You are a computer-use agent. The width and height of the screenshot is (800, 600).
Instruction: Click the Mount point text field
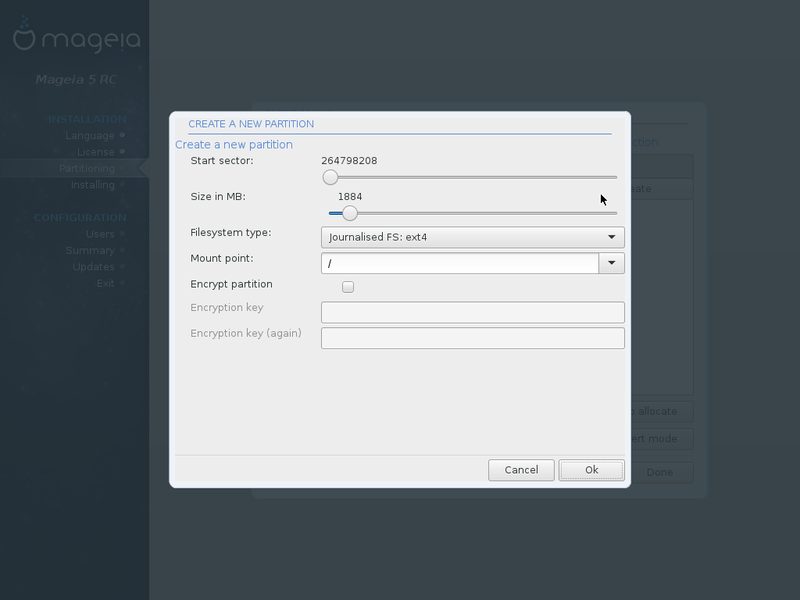point(460,263)
